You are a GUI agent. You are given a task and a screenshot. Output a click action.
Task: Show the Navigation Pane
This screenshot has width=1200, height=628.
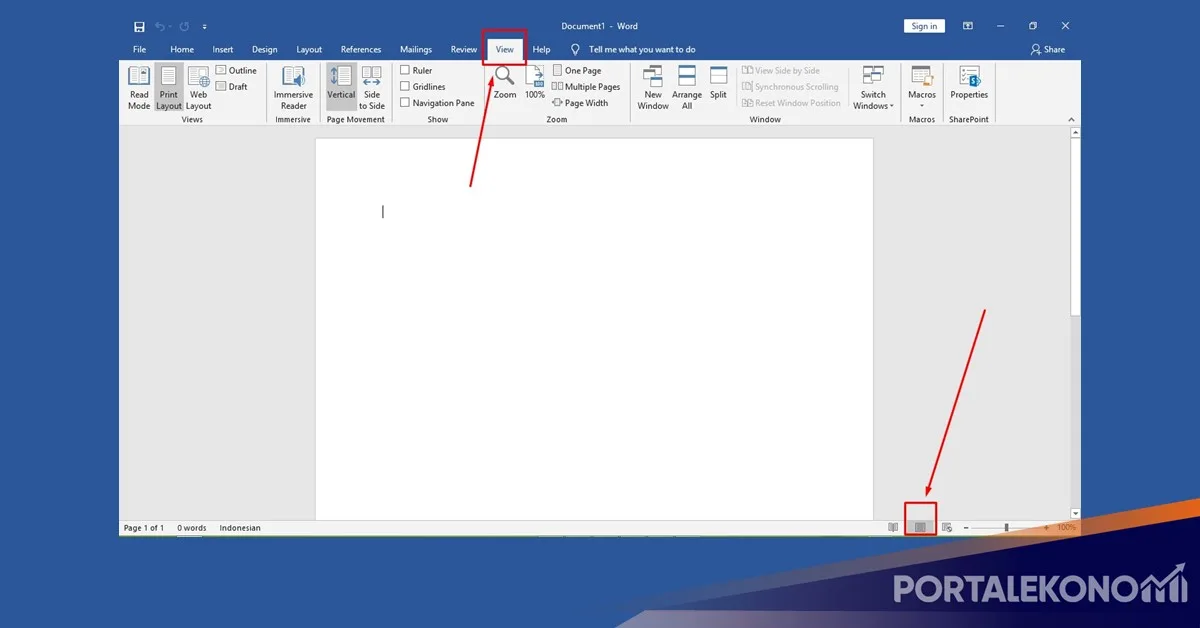pyautogui.click(x=405, y=103)
